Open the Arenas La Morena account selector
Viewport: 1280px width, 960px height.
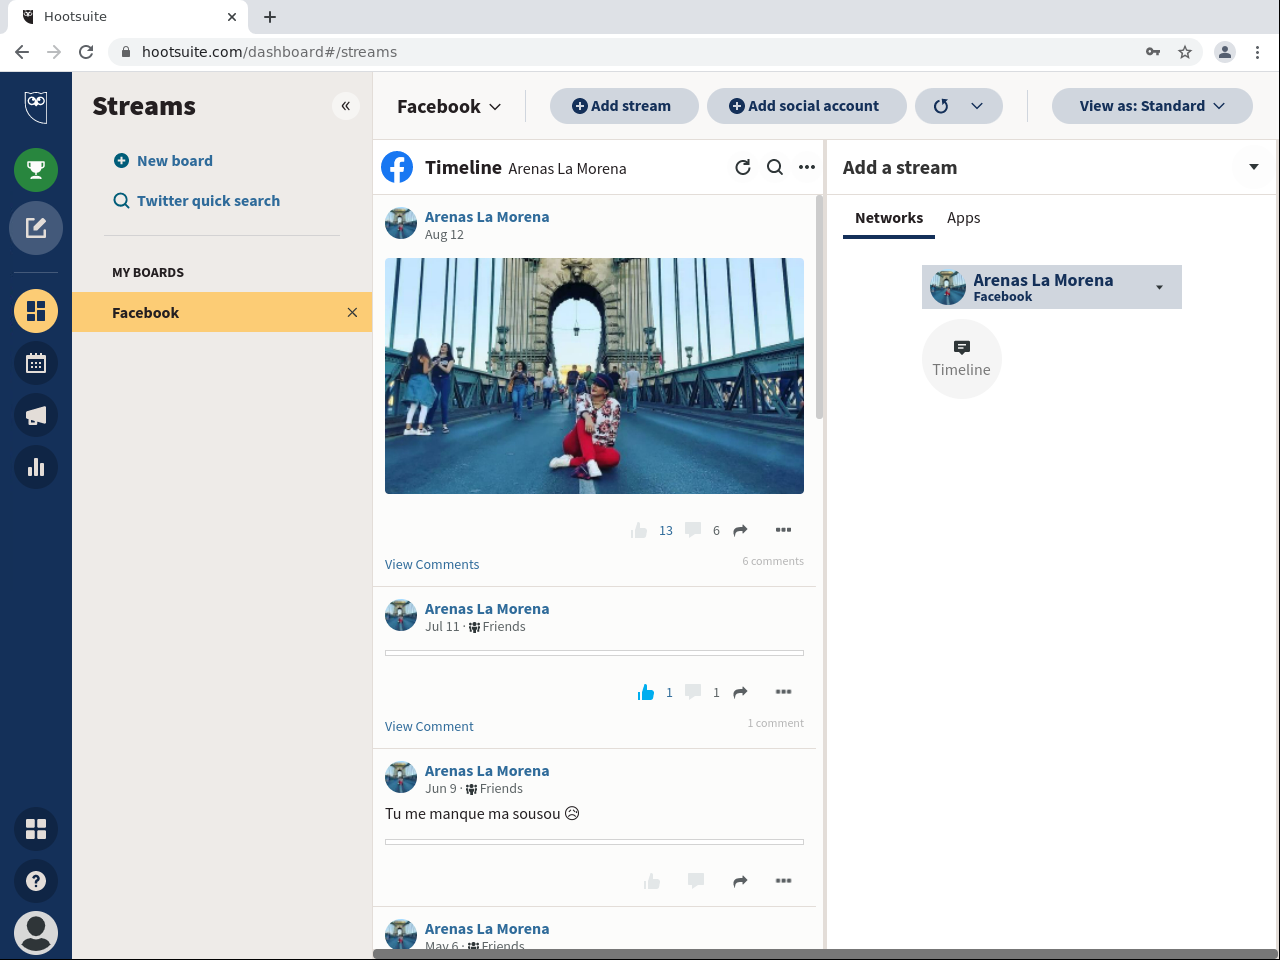[x=1052, y=287]
